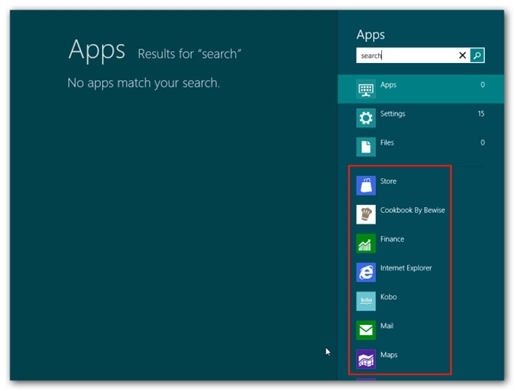The height and width of the screenshot is (391, 516).
Task: Switch to Files search category
Action: [421, 147]
